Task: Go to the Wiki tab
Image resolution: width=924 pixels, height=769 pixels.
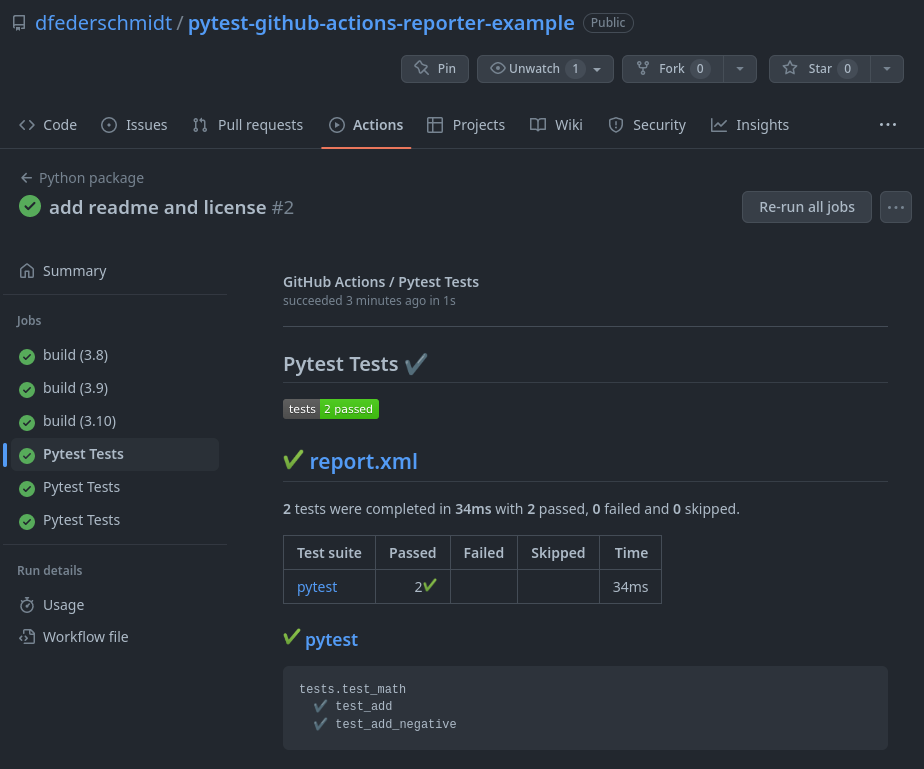Action: 556,125
